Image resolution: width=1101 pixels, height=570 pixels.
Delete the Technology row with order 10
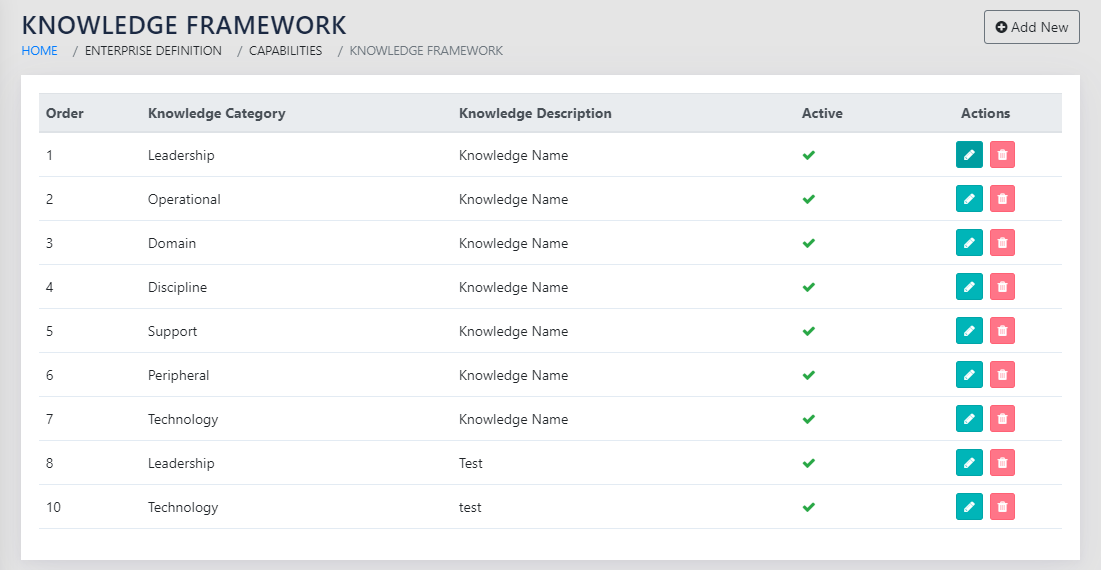point(1002,507)
